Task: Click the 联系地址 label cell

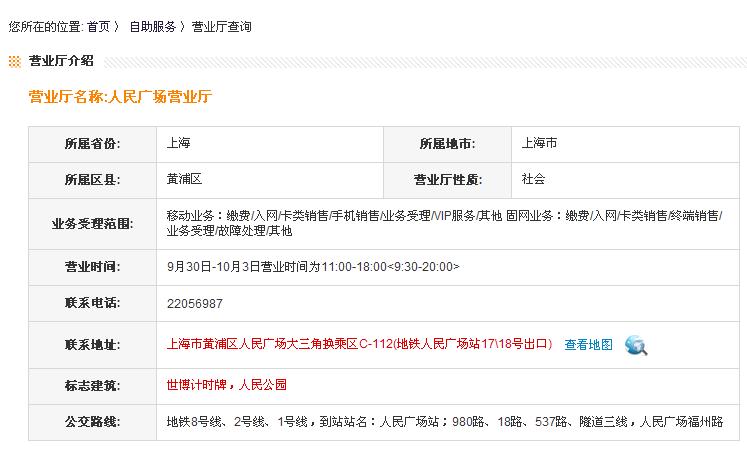Action: tap(92, 345)
